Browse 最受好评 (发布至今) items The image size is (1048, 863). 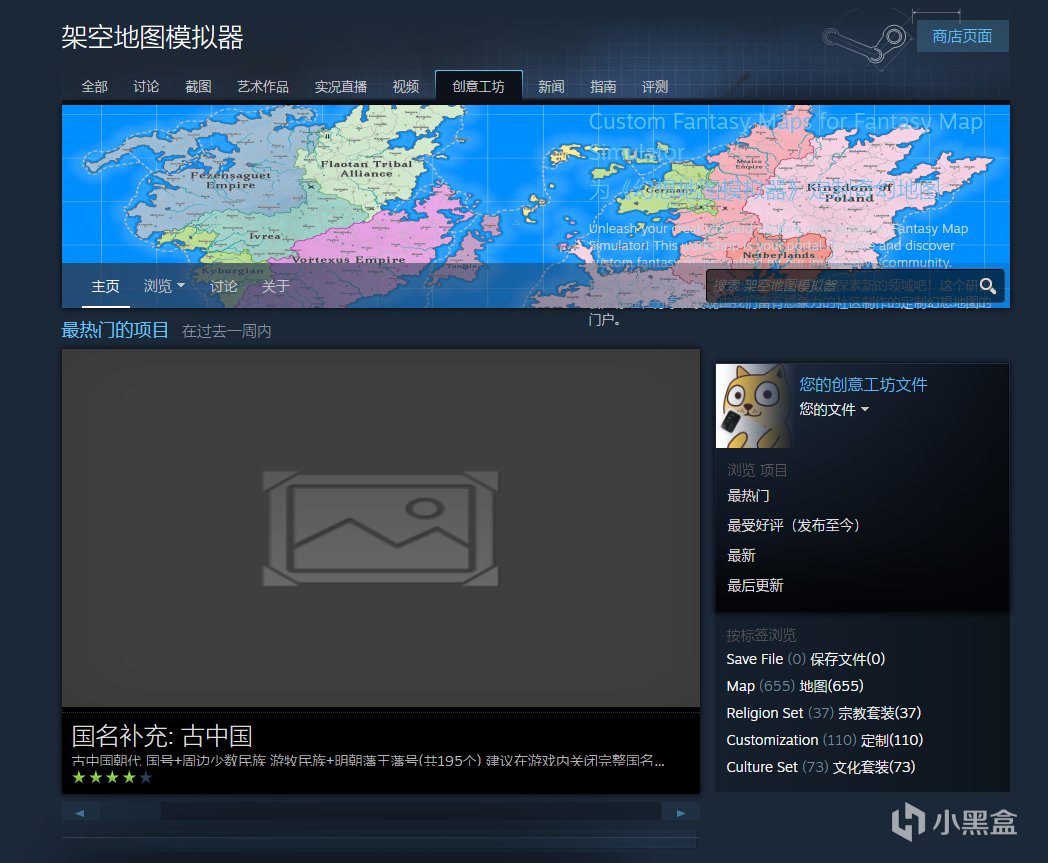tap(793, 525)
